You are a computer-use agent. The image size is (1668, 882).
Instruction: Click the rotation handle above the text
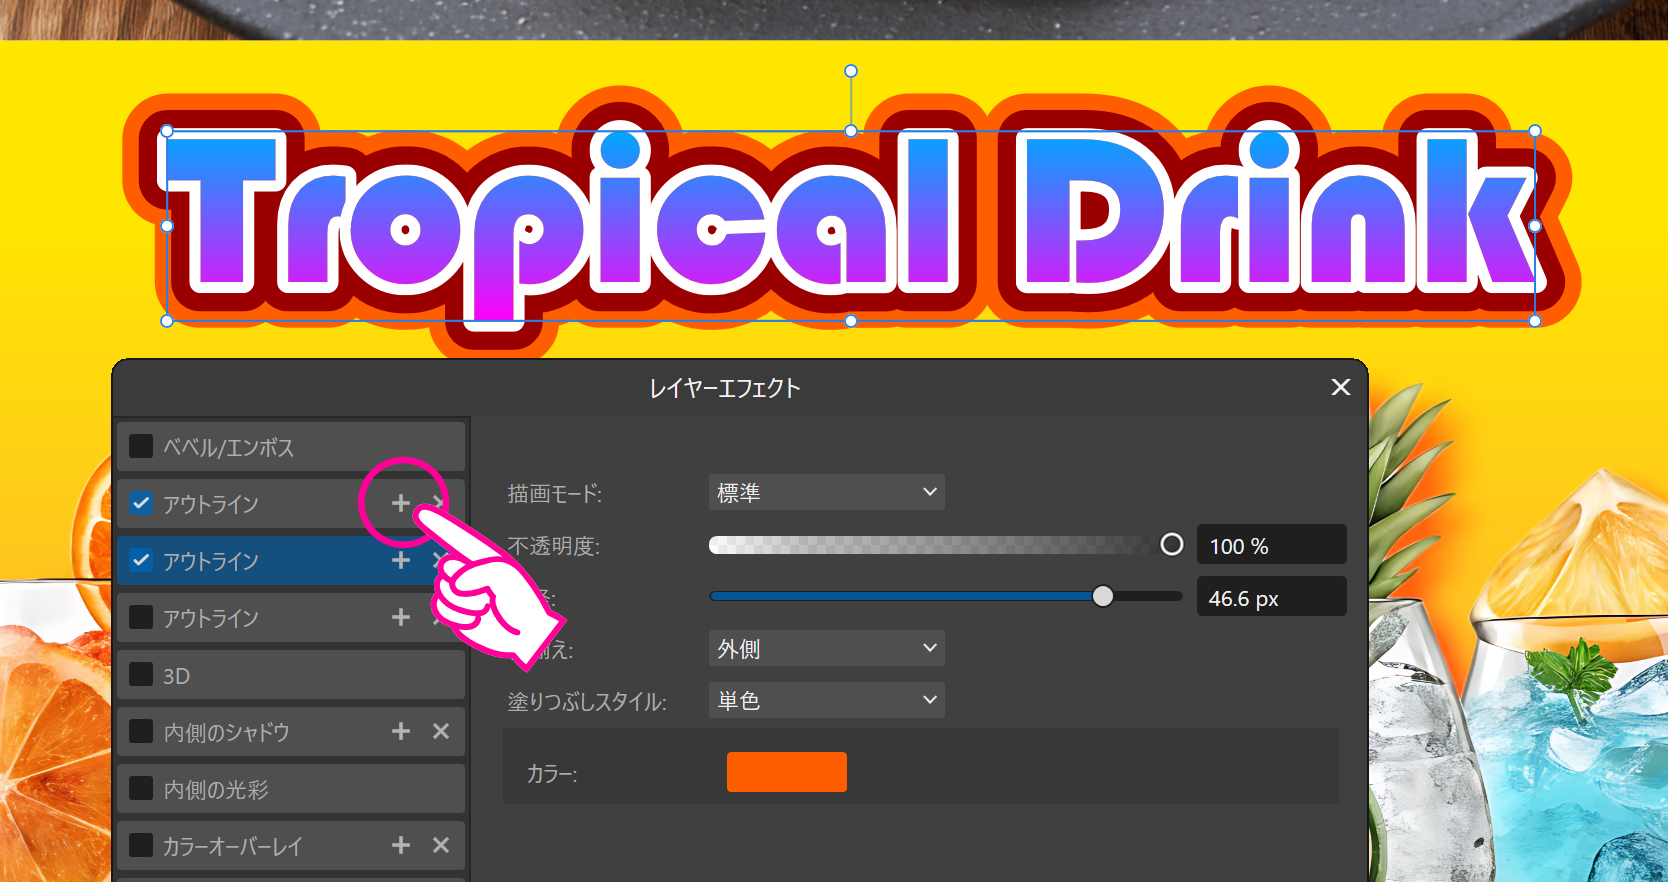point(851,71)
